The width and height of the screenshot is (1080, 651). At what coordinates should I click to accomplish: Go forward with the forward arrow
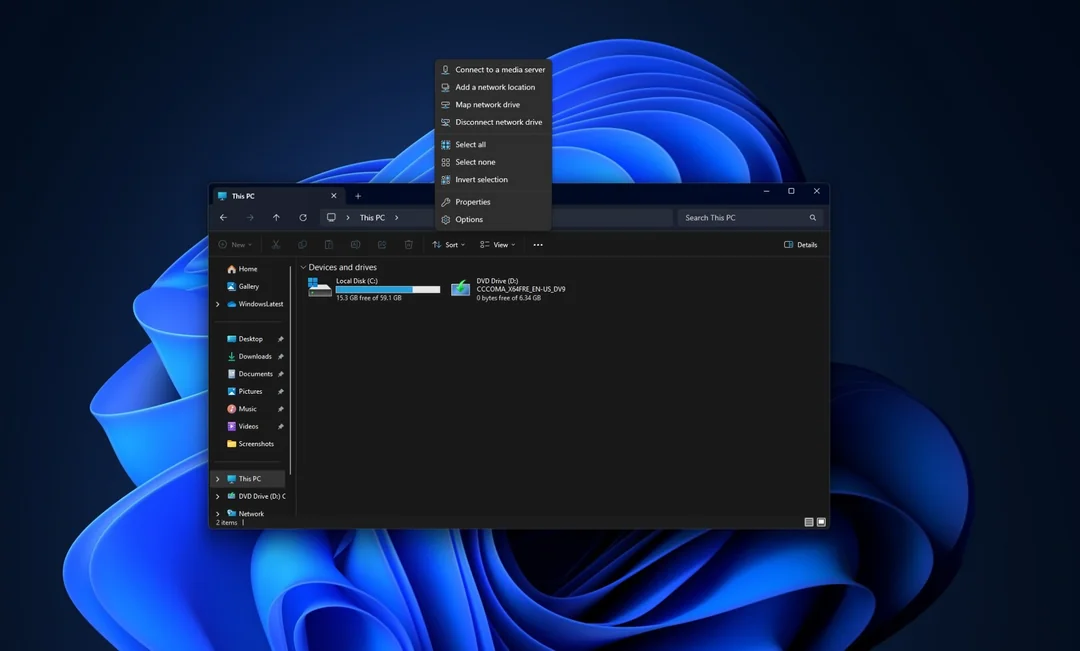(x=250, y=218)
